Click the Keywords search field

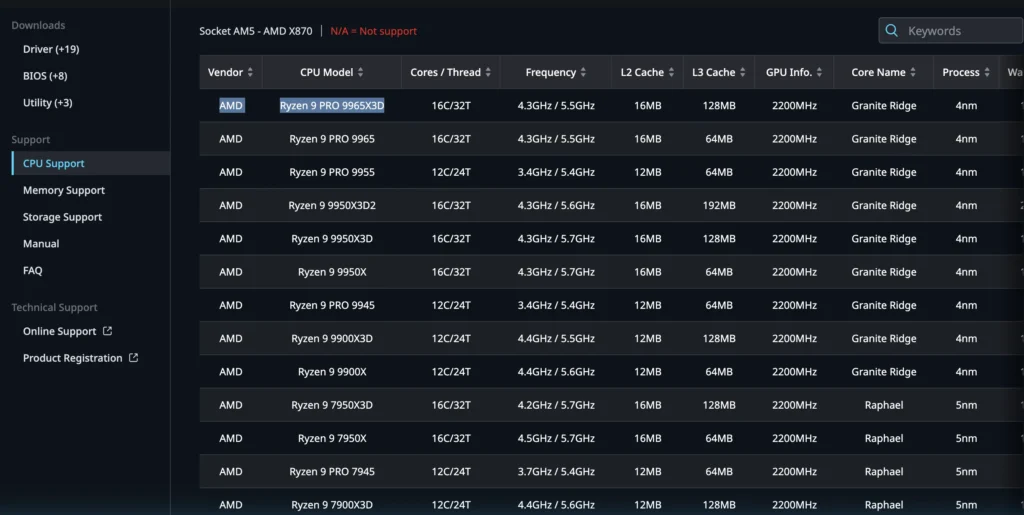point(952,31)
